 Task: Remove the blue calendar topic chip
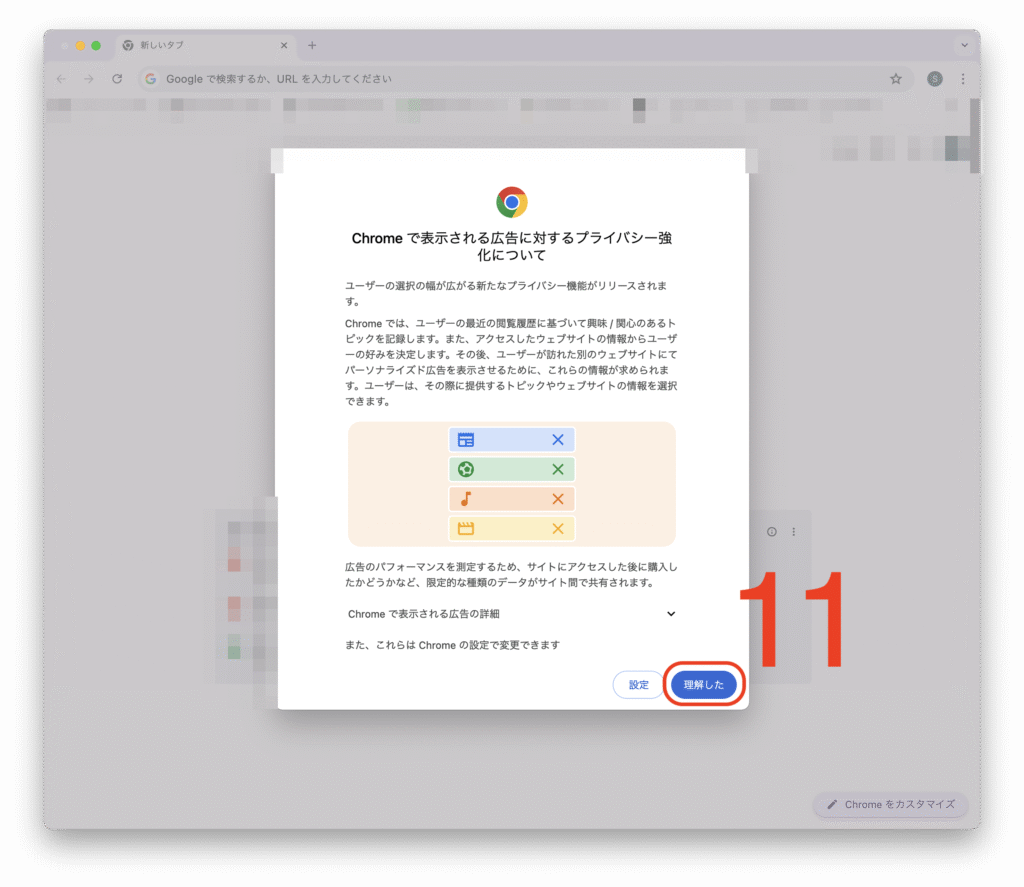click(x=558, y=440)
